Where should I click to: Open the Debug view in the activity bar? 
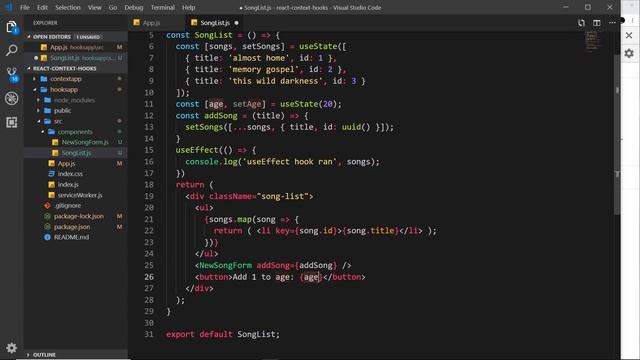[x=11, y=98]
